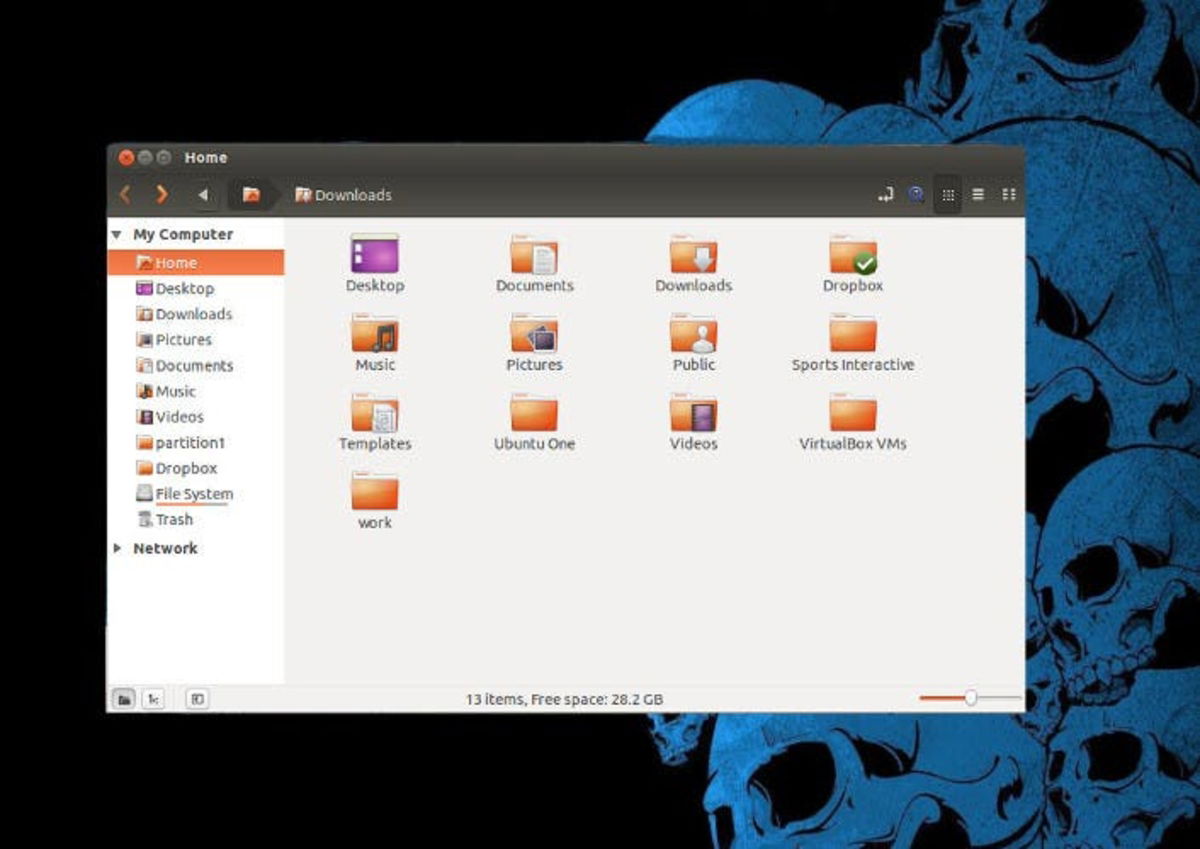Select the Desktop folder icon
Image resolution: width=1200 pixels, height=849 pixels.
375,254
